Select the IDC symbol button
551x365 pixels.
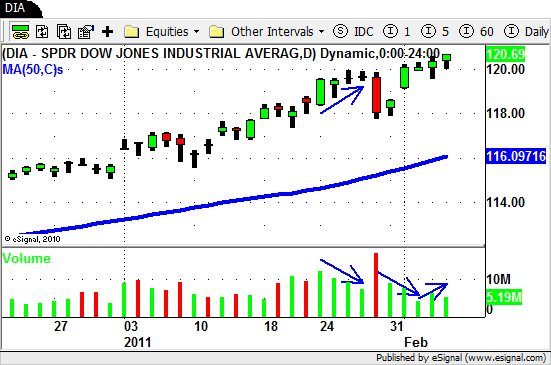pyautogui.click(x=353, y=32)
